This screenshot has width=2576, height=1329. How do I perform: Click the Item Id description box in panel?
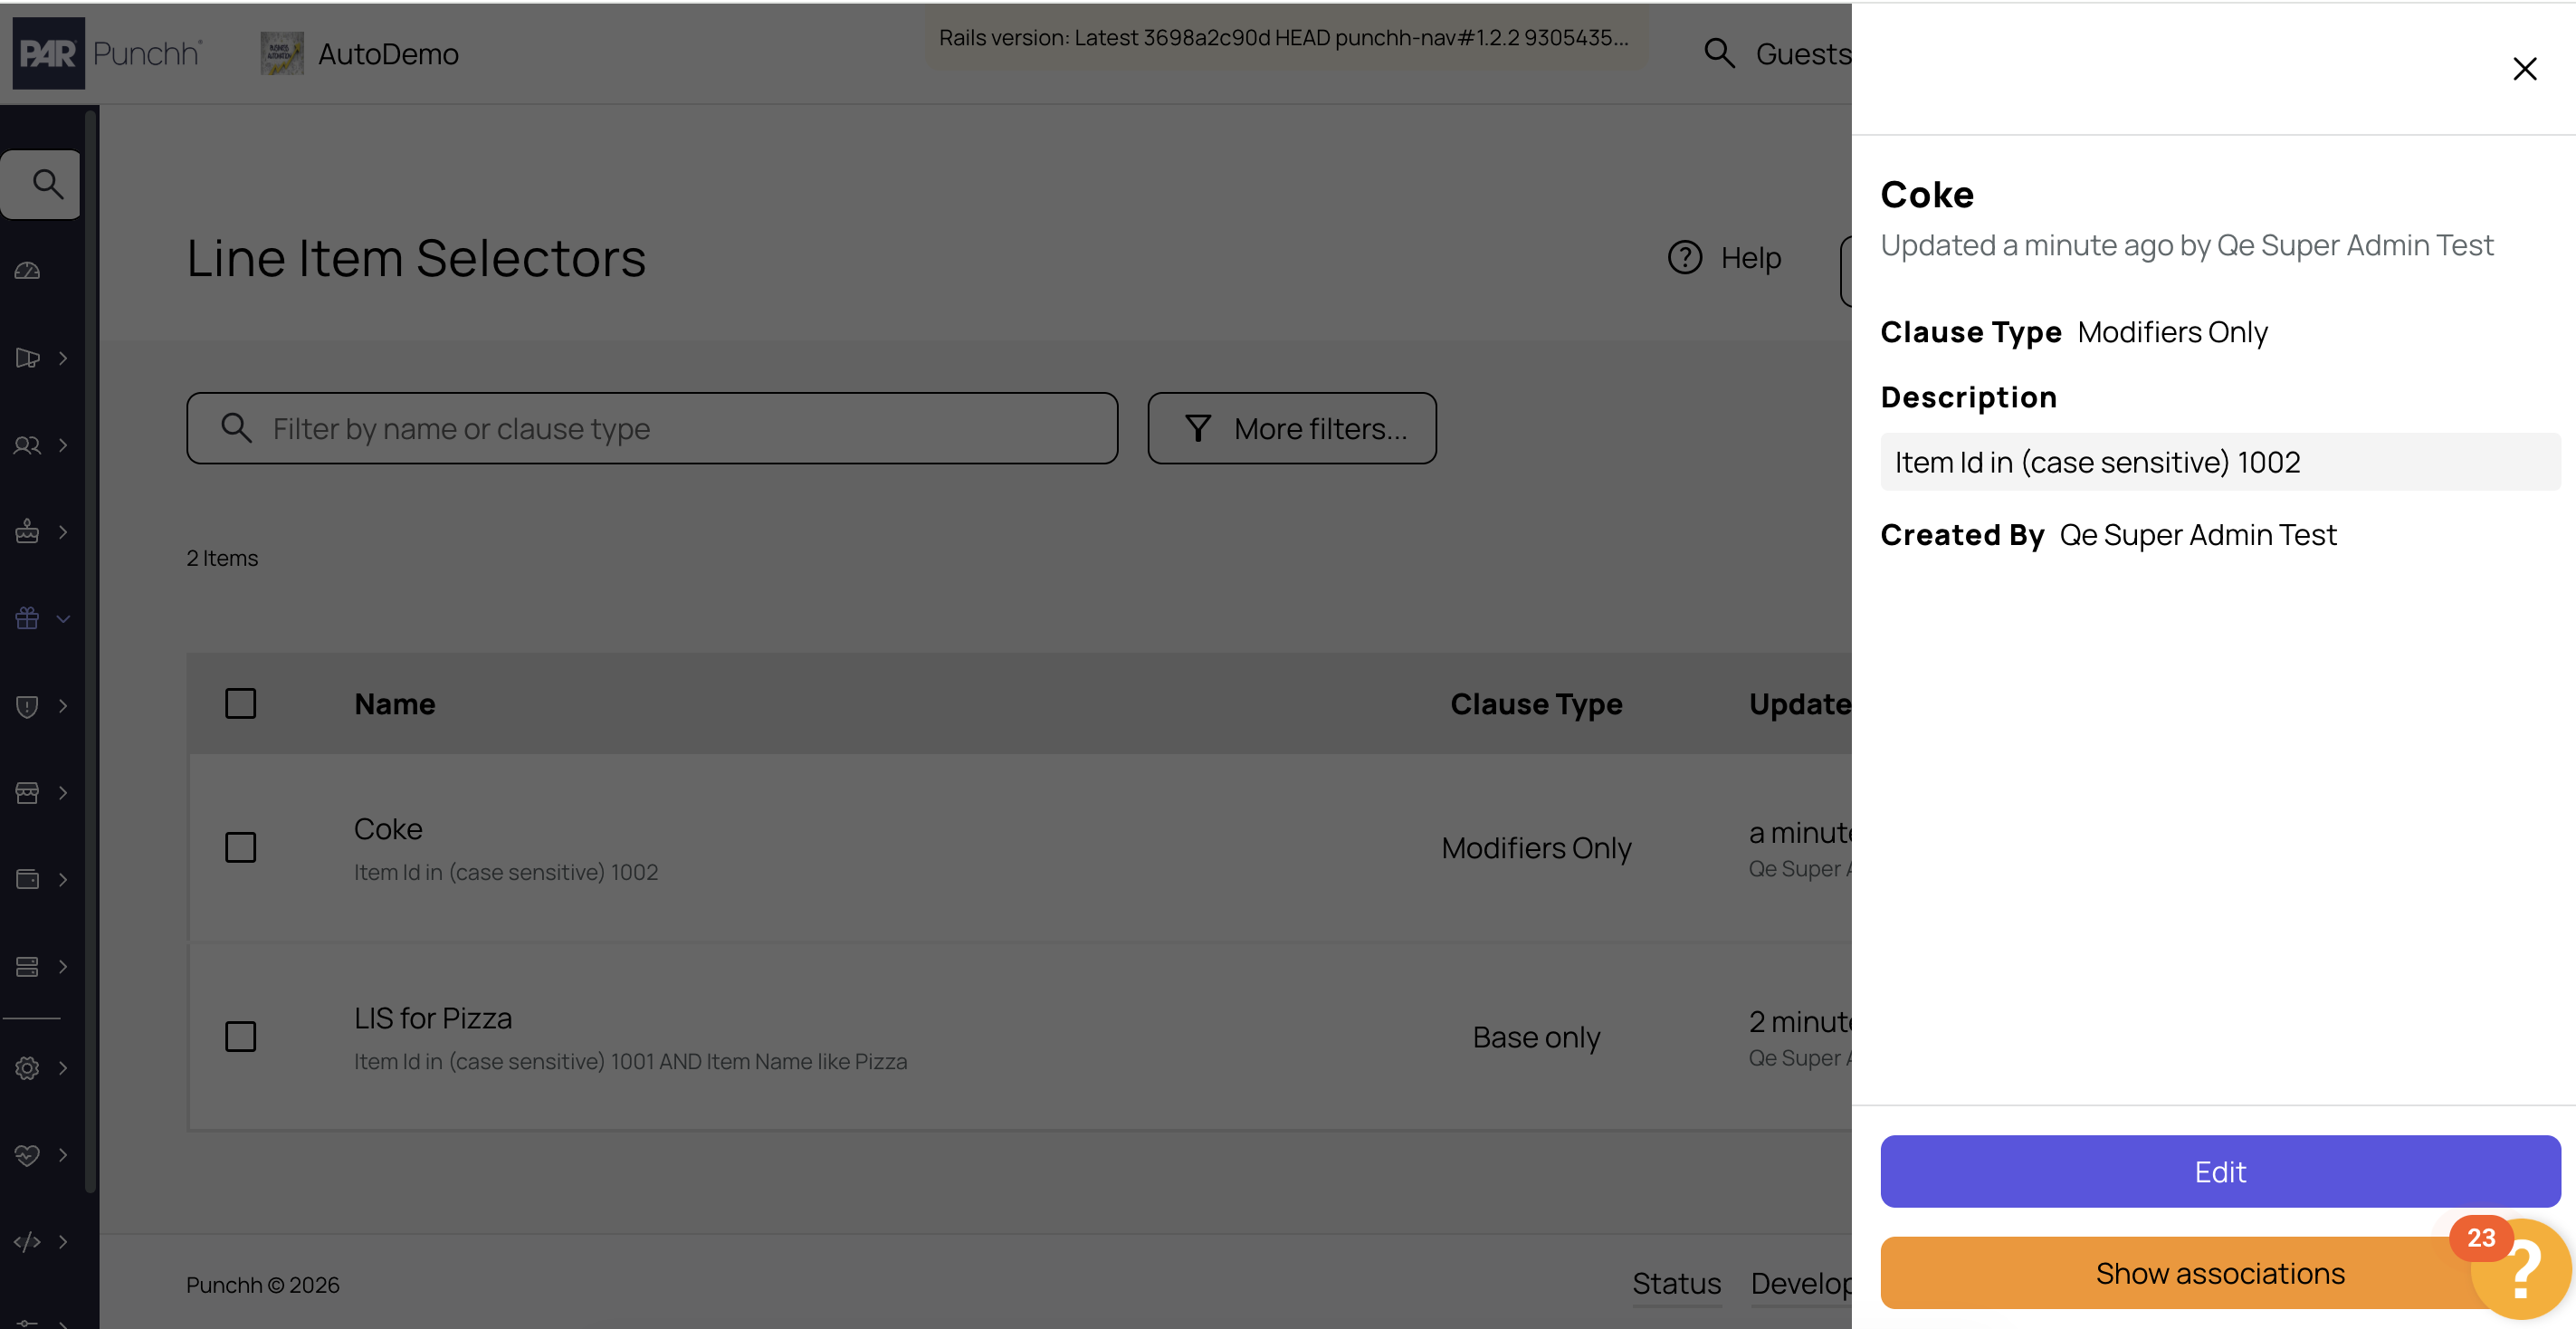tap(2220, 462)
